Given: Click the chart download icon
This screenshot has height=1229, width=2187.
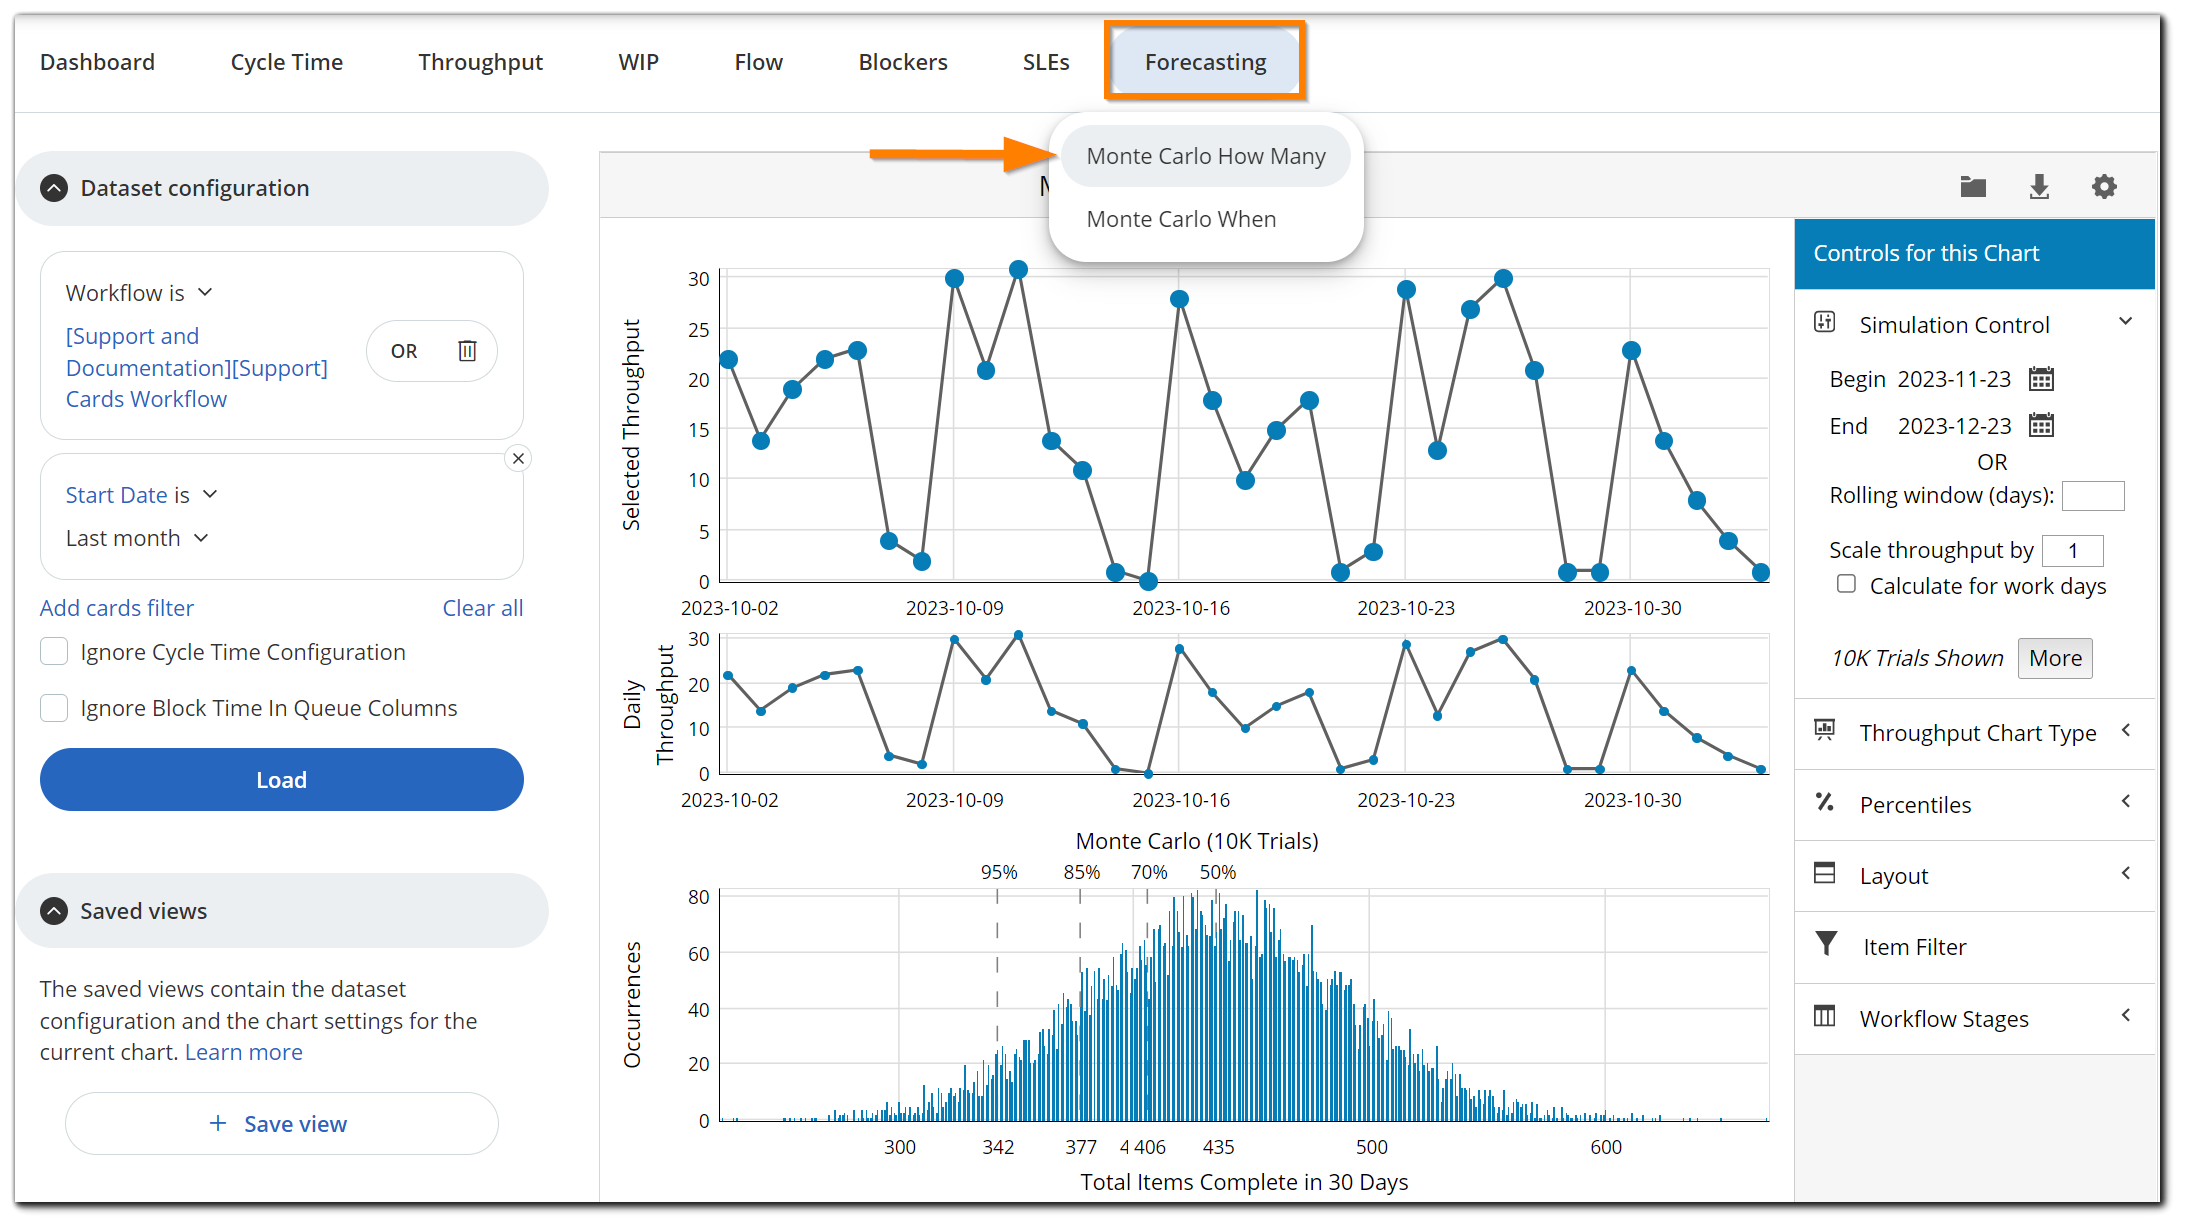Looking at the screenshot, I should [2039, 187].
